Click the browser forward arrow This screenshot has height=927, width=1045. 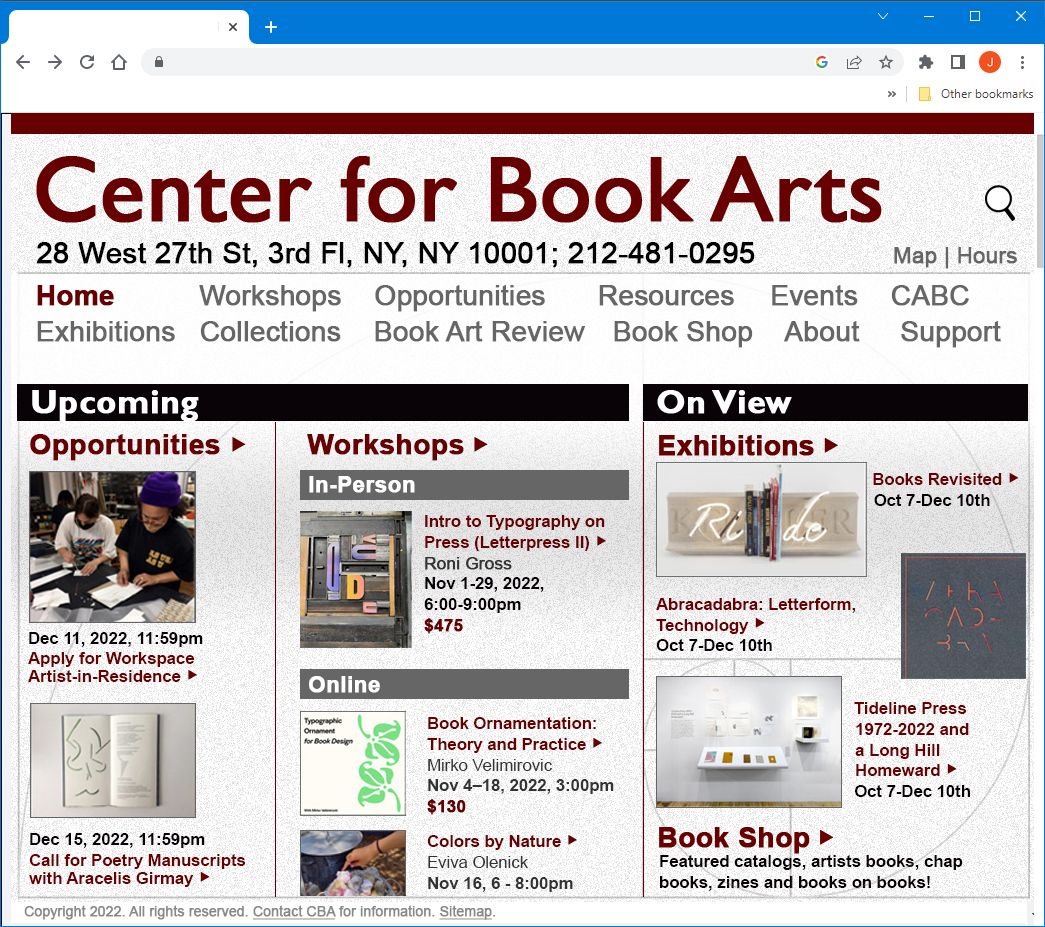[55, 62]
